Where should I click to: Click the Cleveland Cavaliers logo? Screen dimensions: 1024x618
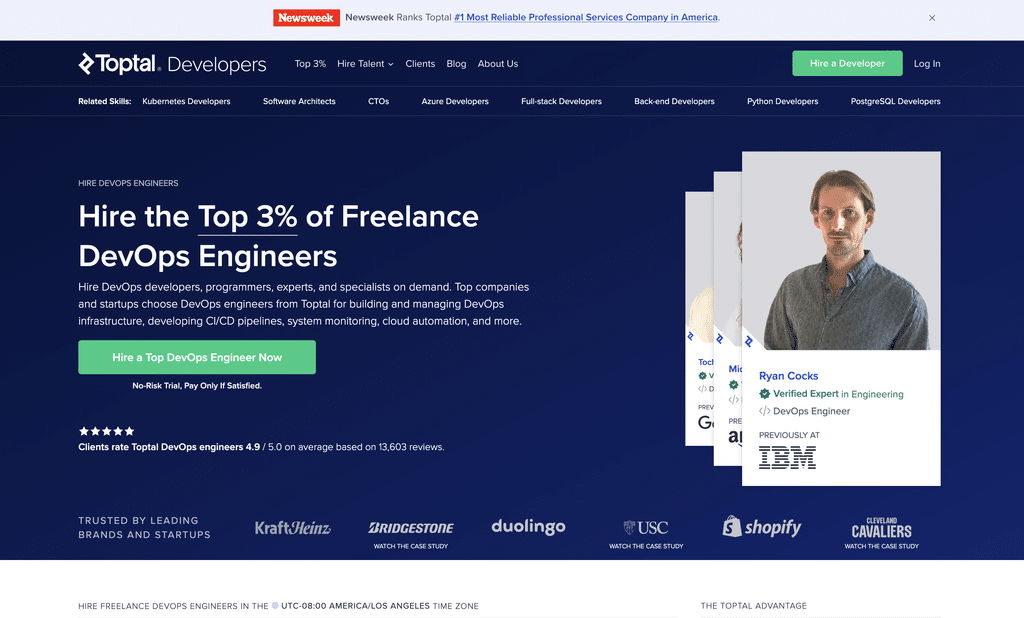tap(881, 529)
